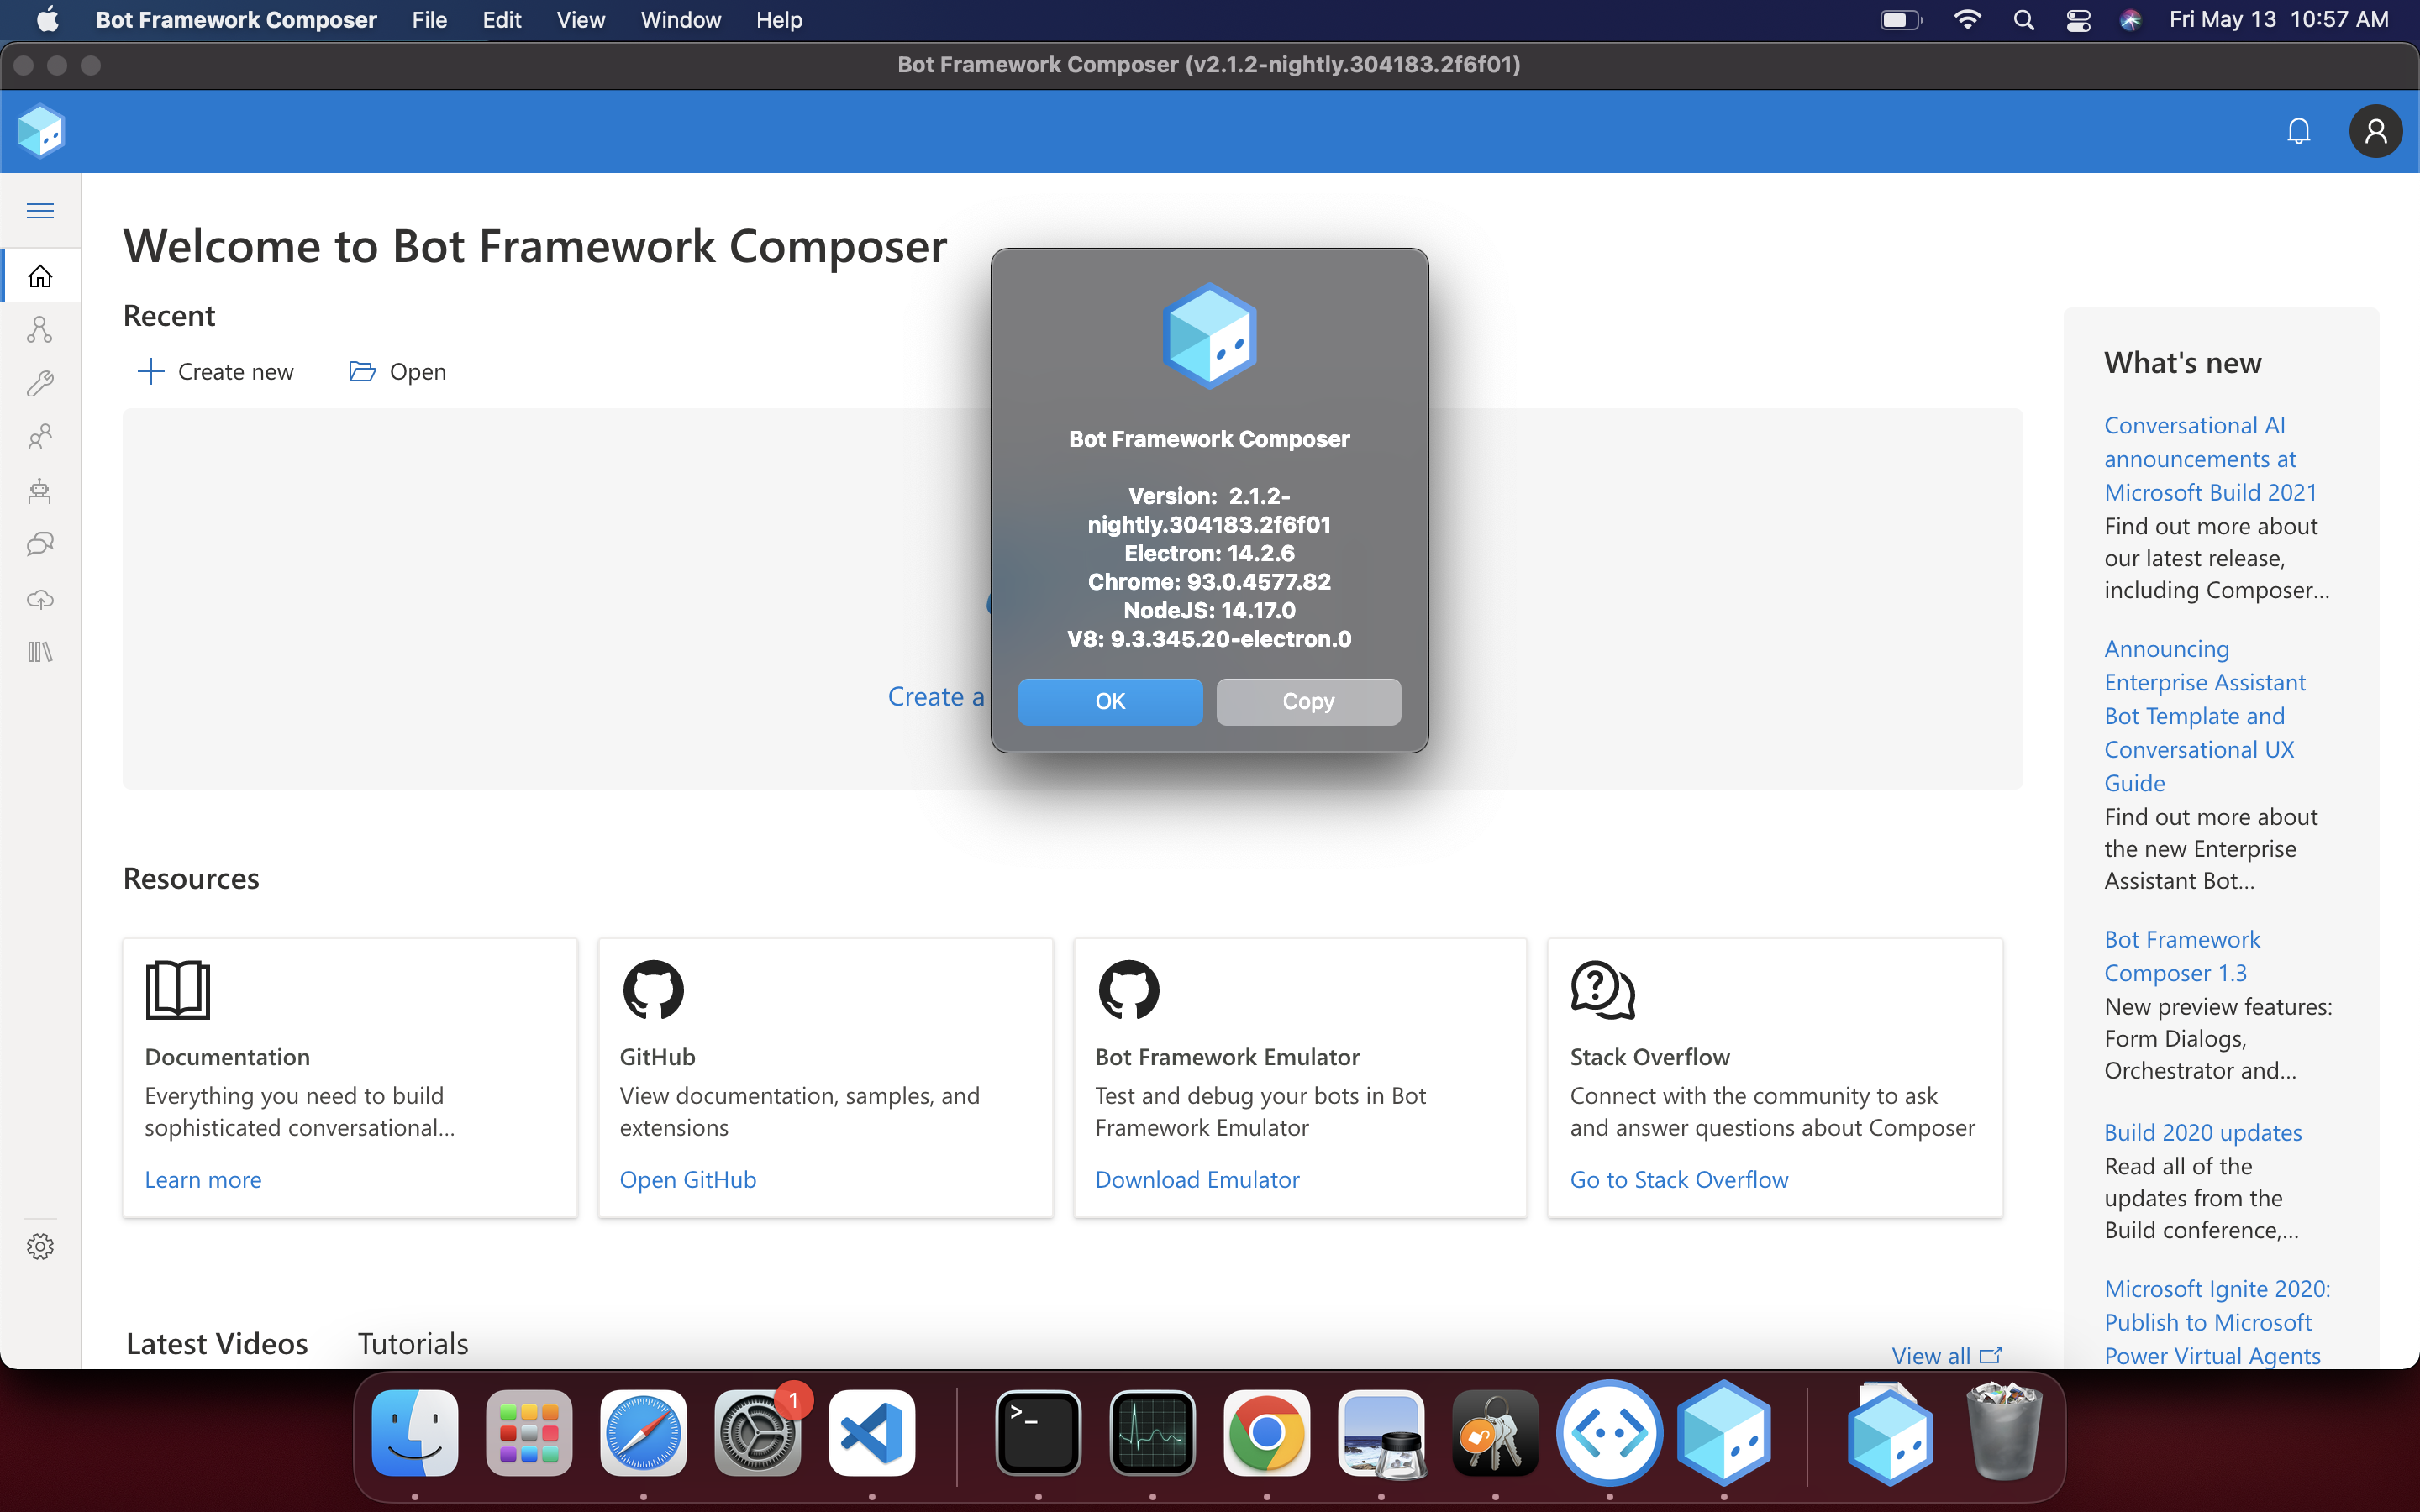Switch to the Tutorials tab
This screenshot has width=2420, height=1512.
412,1343
